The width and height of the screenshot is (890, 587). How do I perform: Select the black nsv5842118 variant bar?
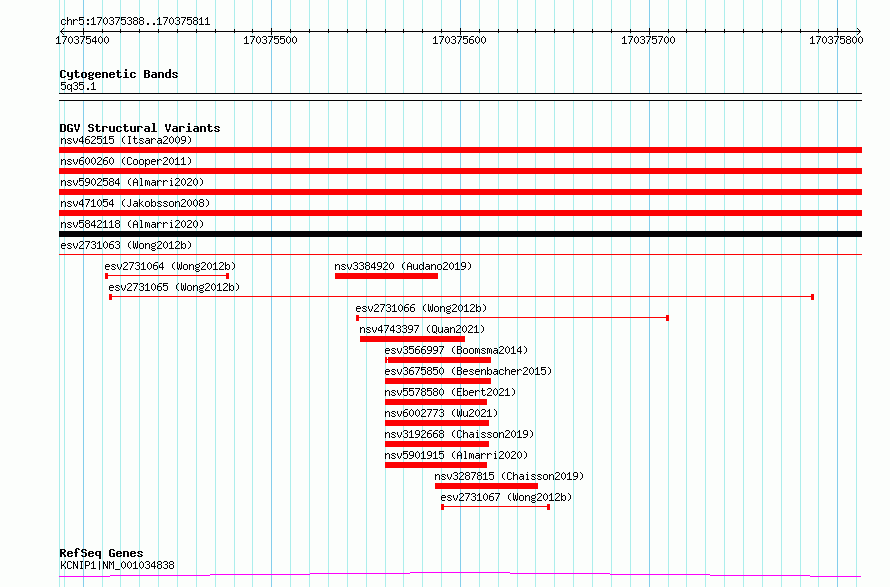pyautogui.click(x=460, y=234)
